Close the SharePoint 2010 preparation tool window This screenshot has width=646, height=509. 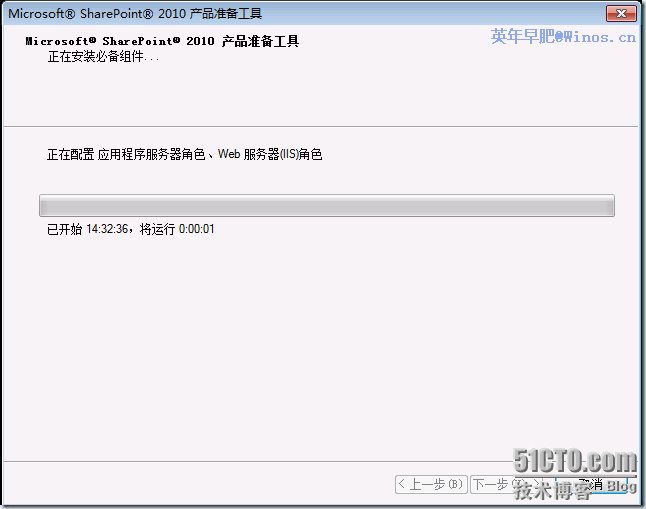click(x=621, y=14)
